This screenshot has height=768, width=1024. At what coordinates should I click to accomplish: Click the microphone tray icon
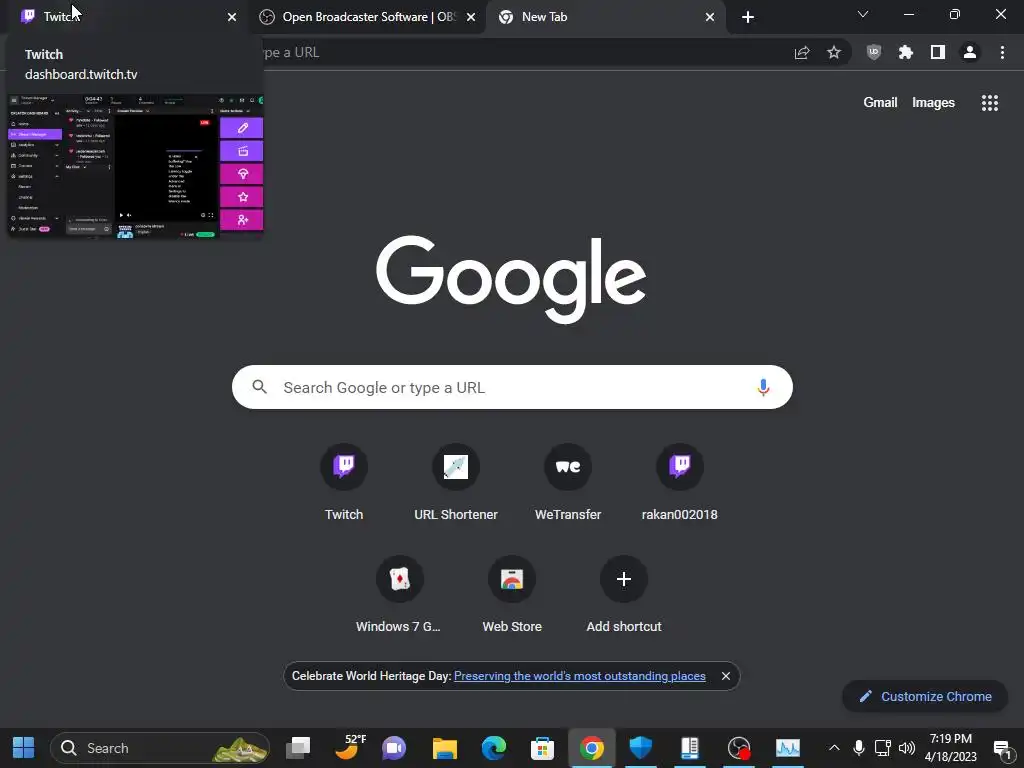pos(859,748)
